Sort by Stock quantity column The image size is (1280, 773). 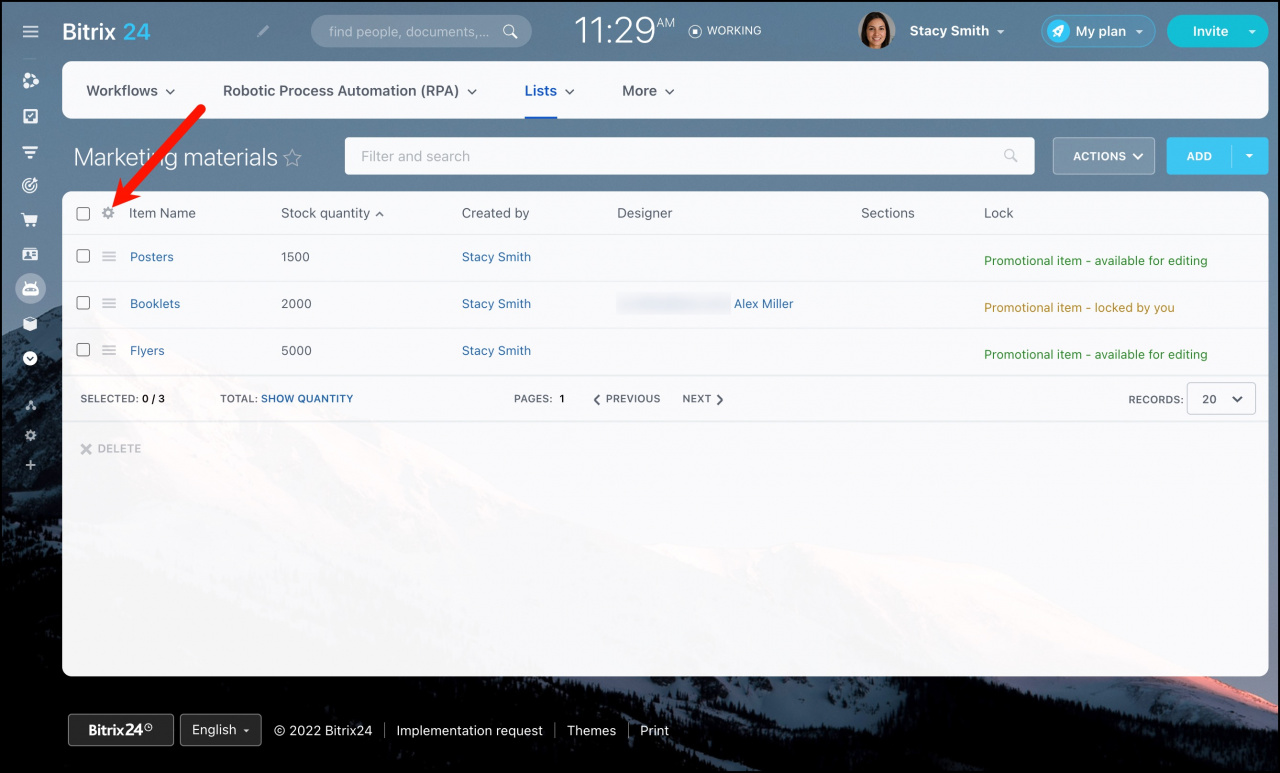point(332,213)
